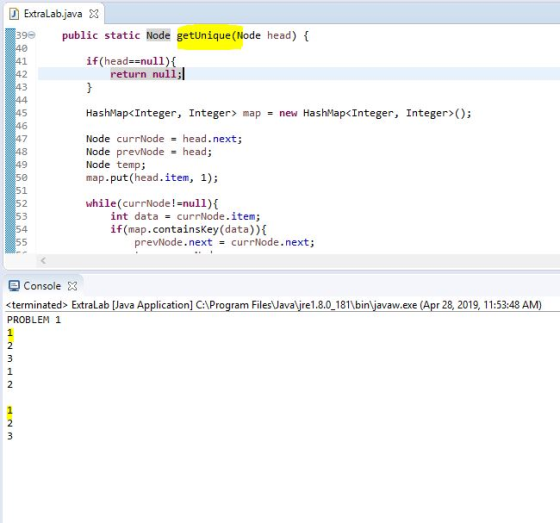The image size is (560, 523).
Task: Click 'Node currNode = head.next;' line
Action: (x=164, y=139)
